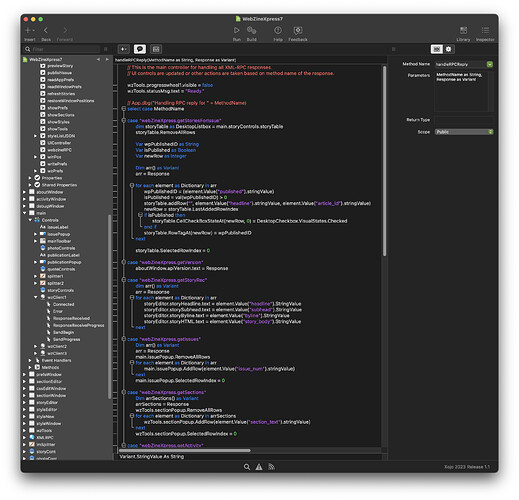Select the mainToolbar control
Screen dimensions: 519x500
pos(59,241)
